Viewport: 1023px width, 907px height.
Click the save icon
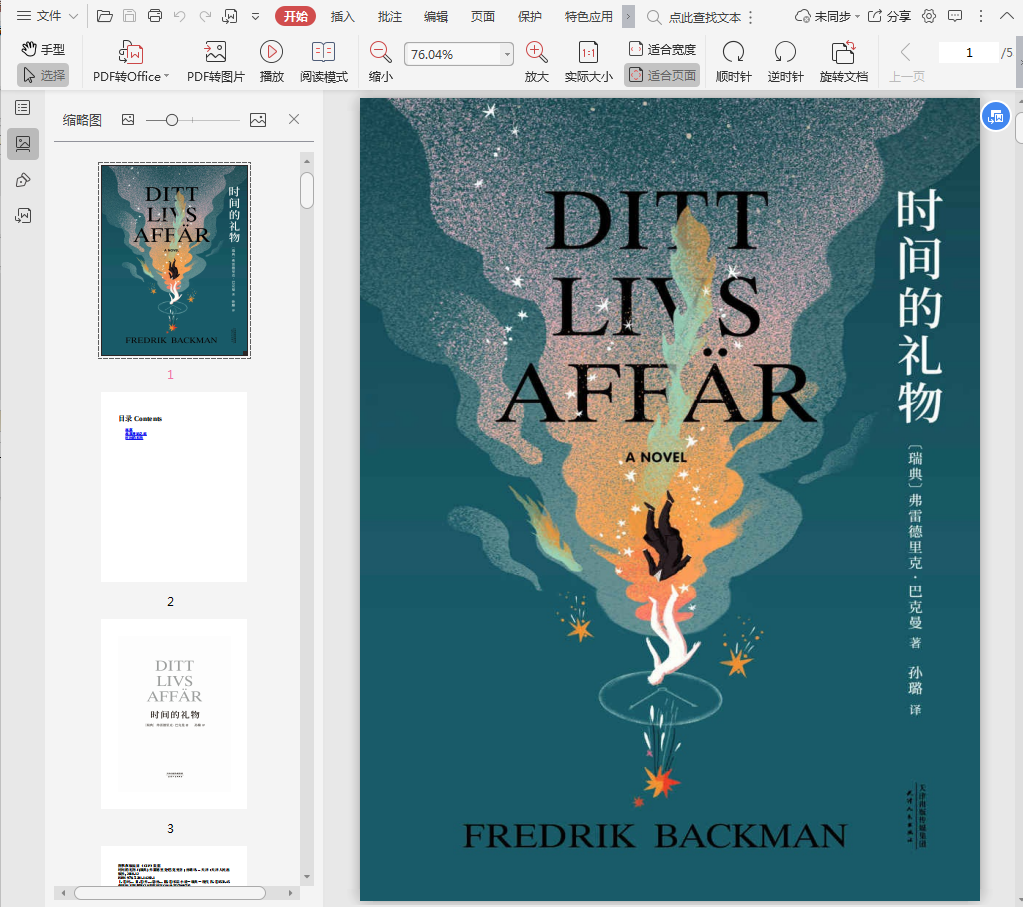tap(130, 16)
